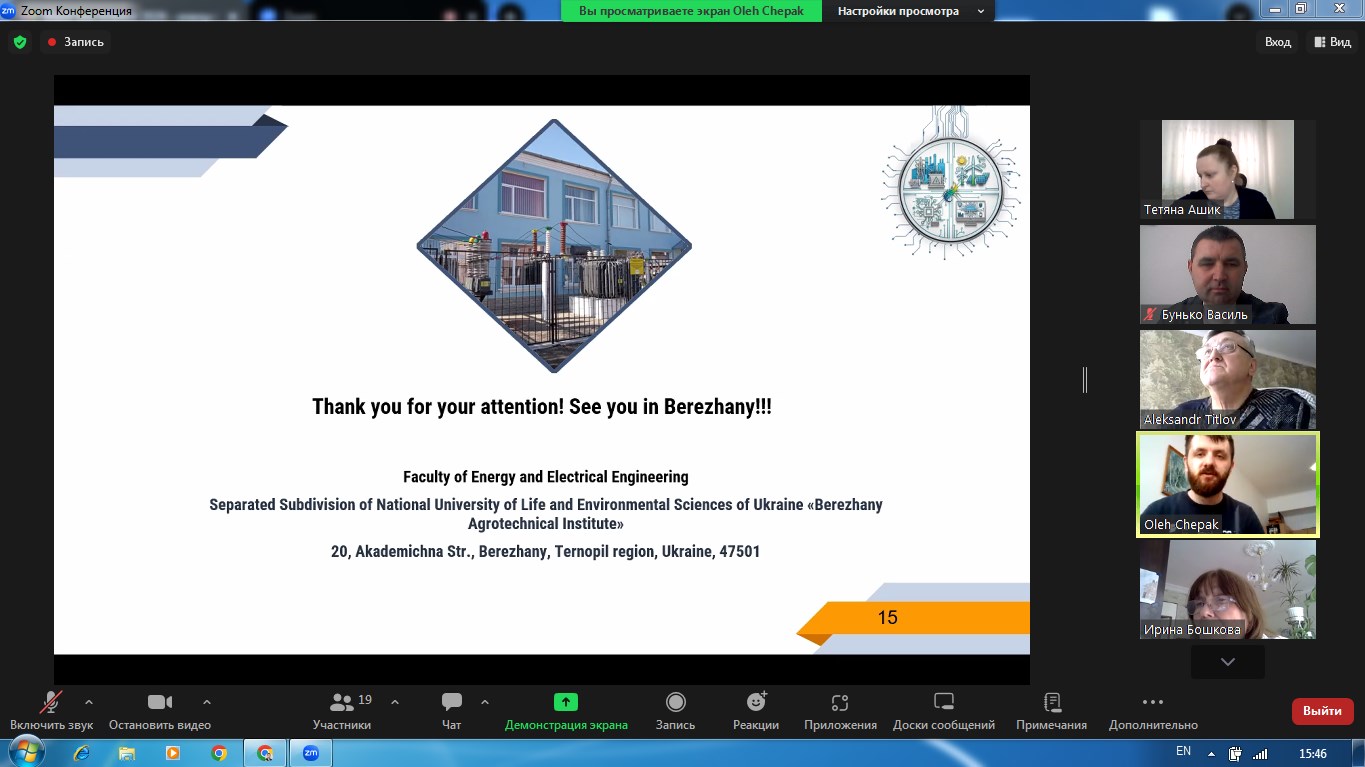Expand participants options arrow next to Участники
Screen dimensions: 1365x767
[395, 702]
